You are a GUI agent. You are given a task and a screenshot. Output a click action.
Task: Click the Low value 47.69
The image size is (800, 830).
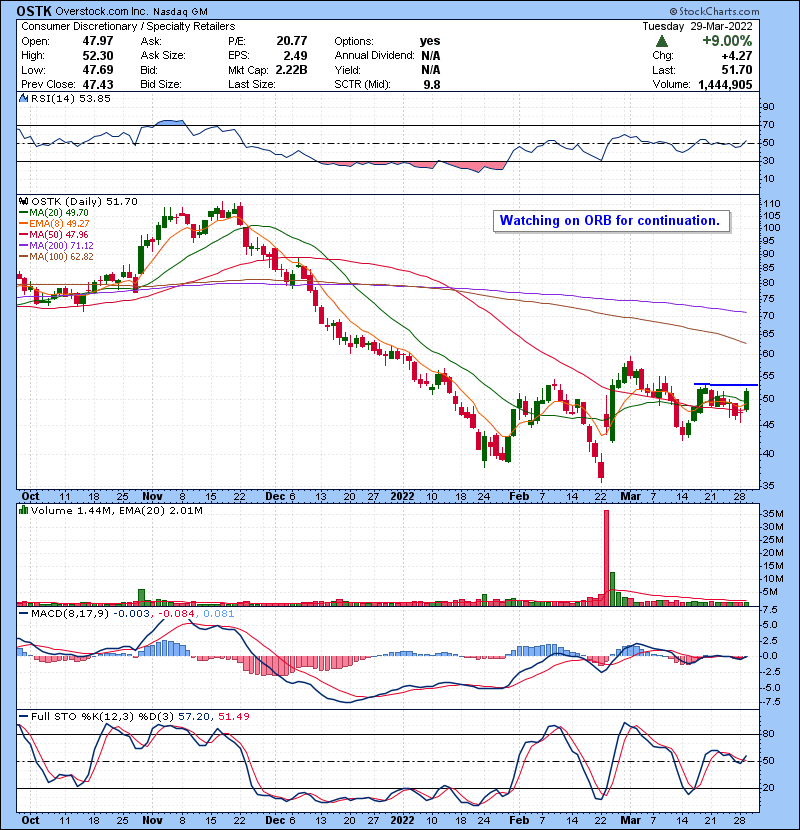tap(98, 70)
